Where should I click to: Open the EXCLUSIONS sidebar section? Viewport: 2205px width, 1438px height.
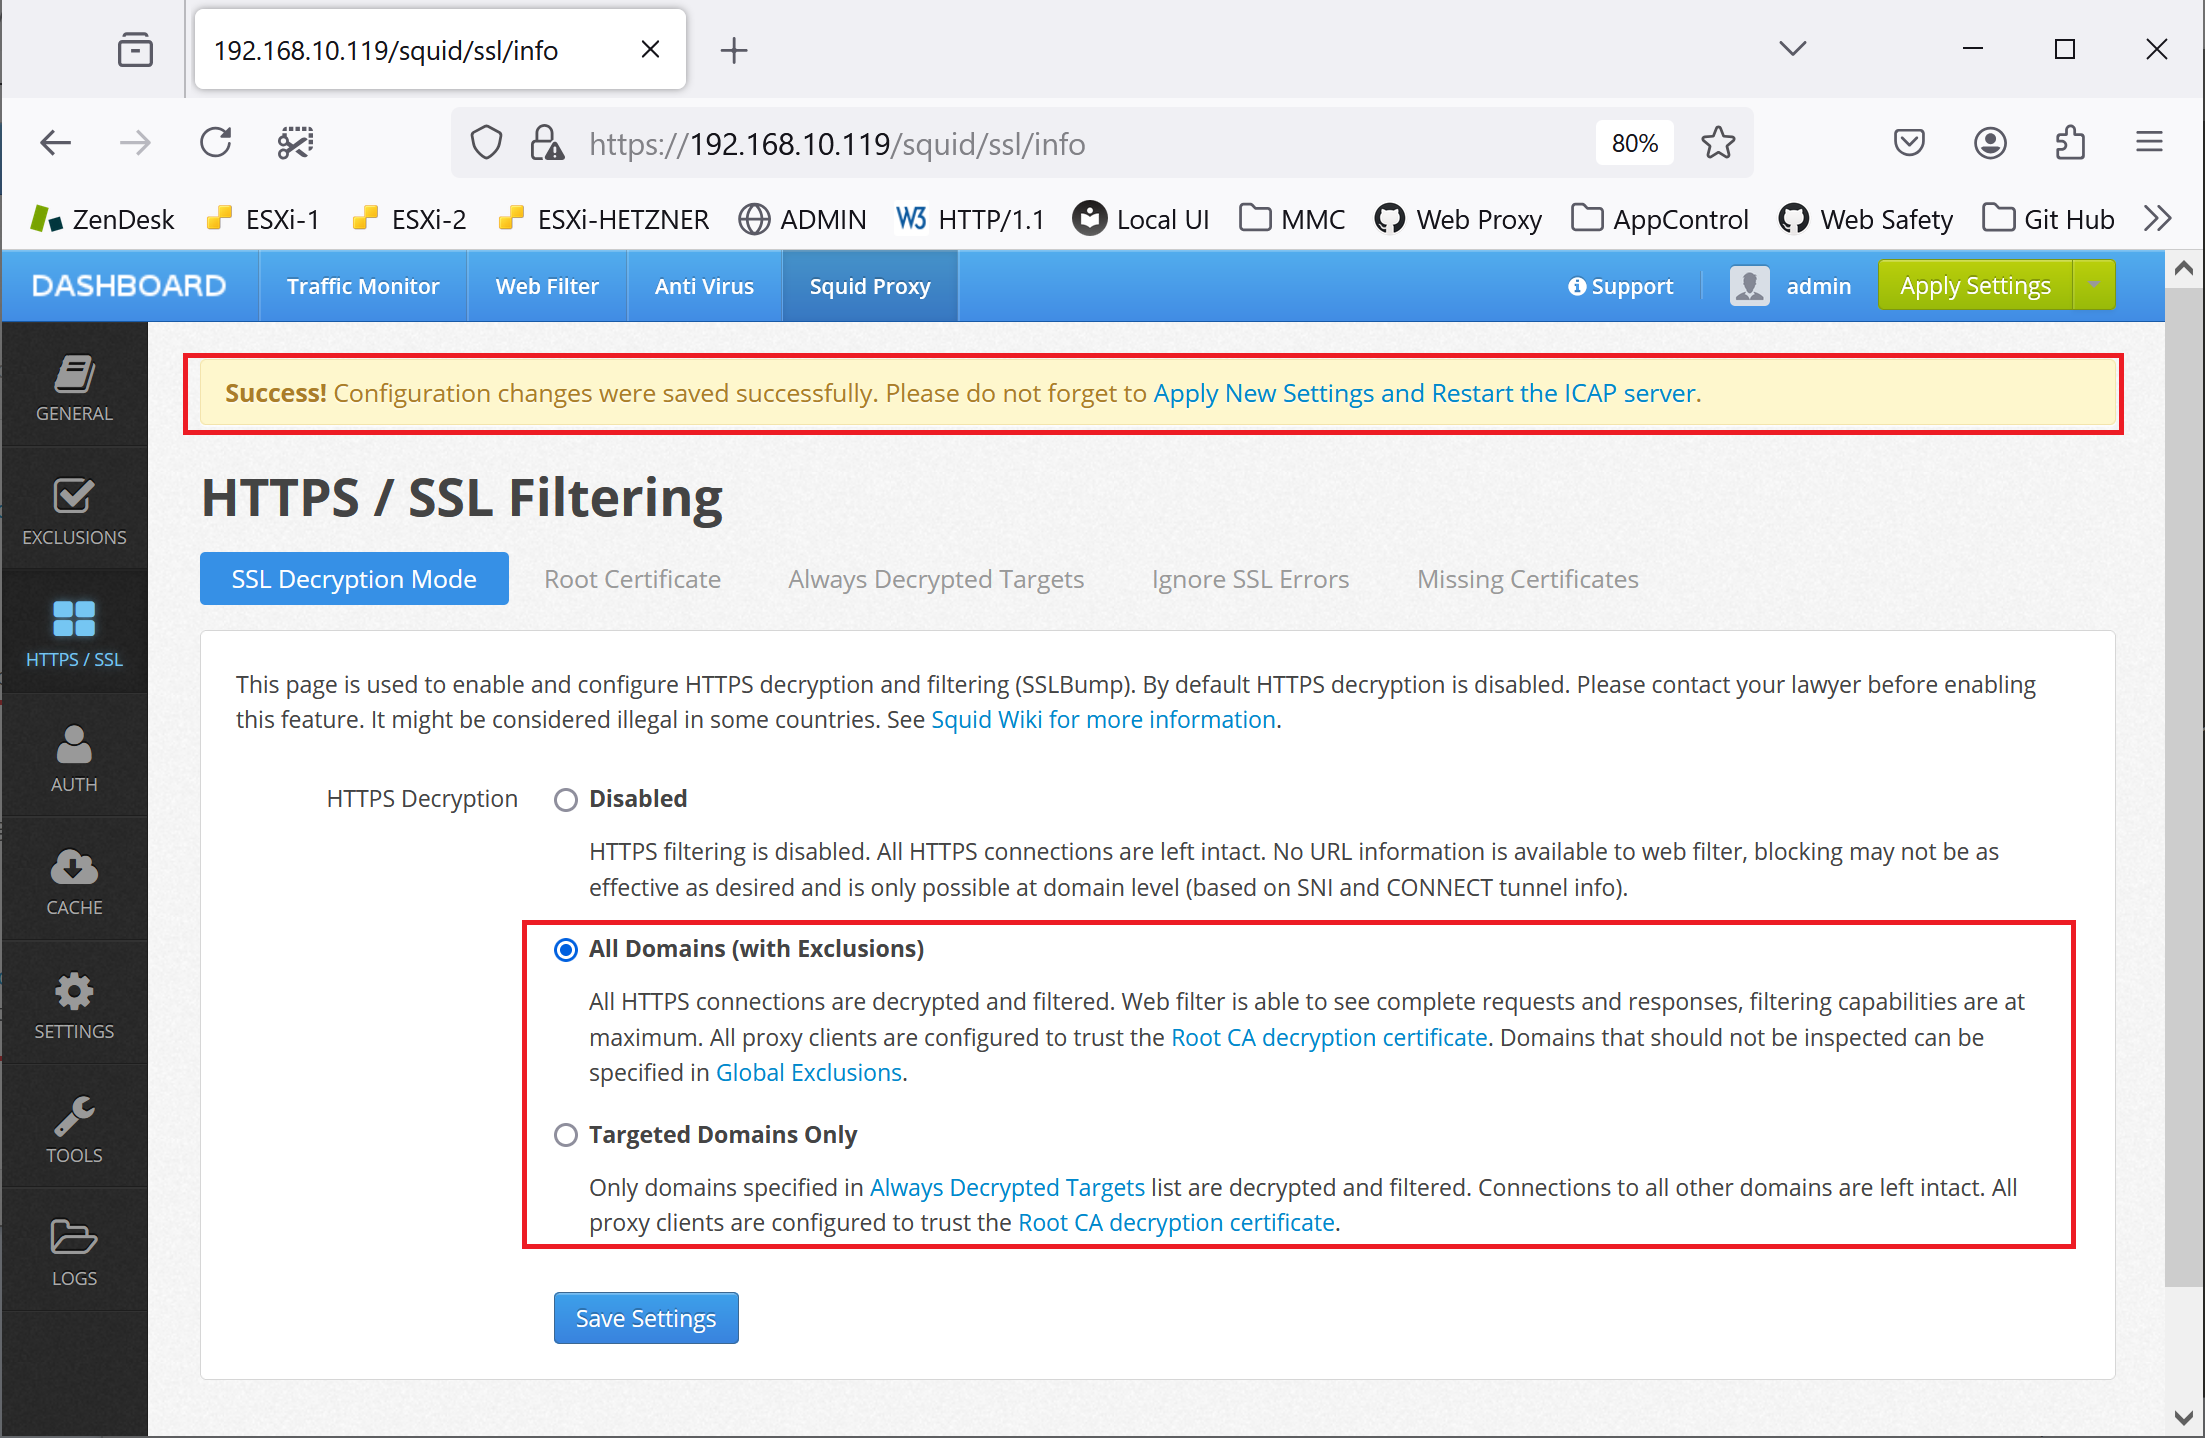click(74, 511)
